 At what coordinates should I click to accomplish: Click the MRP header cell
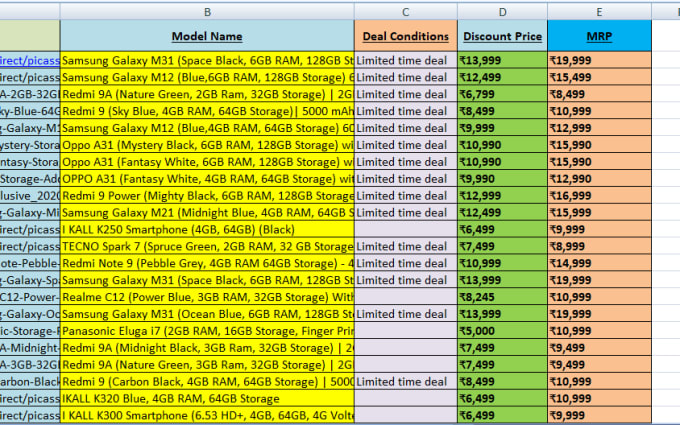click(599, 36)
